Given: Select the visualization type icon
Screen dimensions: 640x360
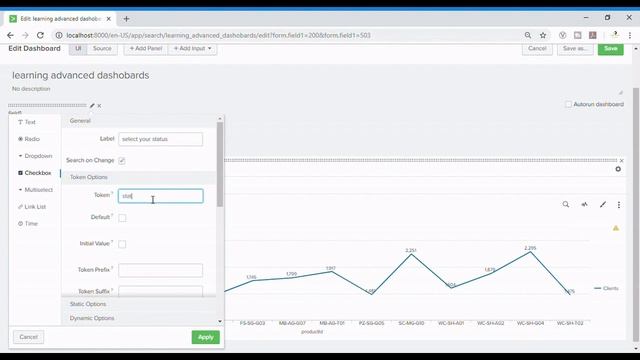Looking at the screenshot, I should tap(584, 204).
